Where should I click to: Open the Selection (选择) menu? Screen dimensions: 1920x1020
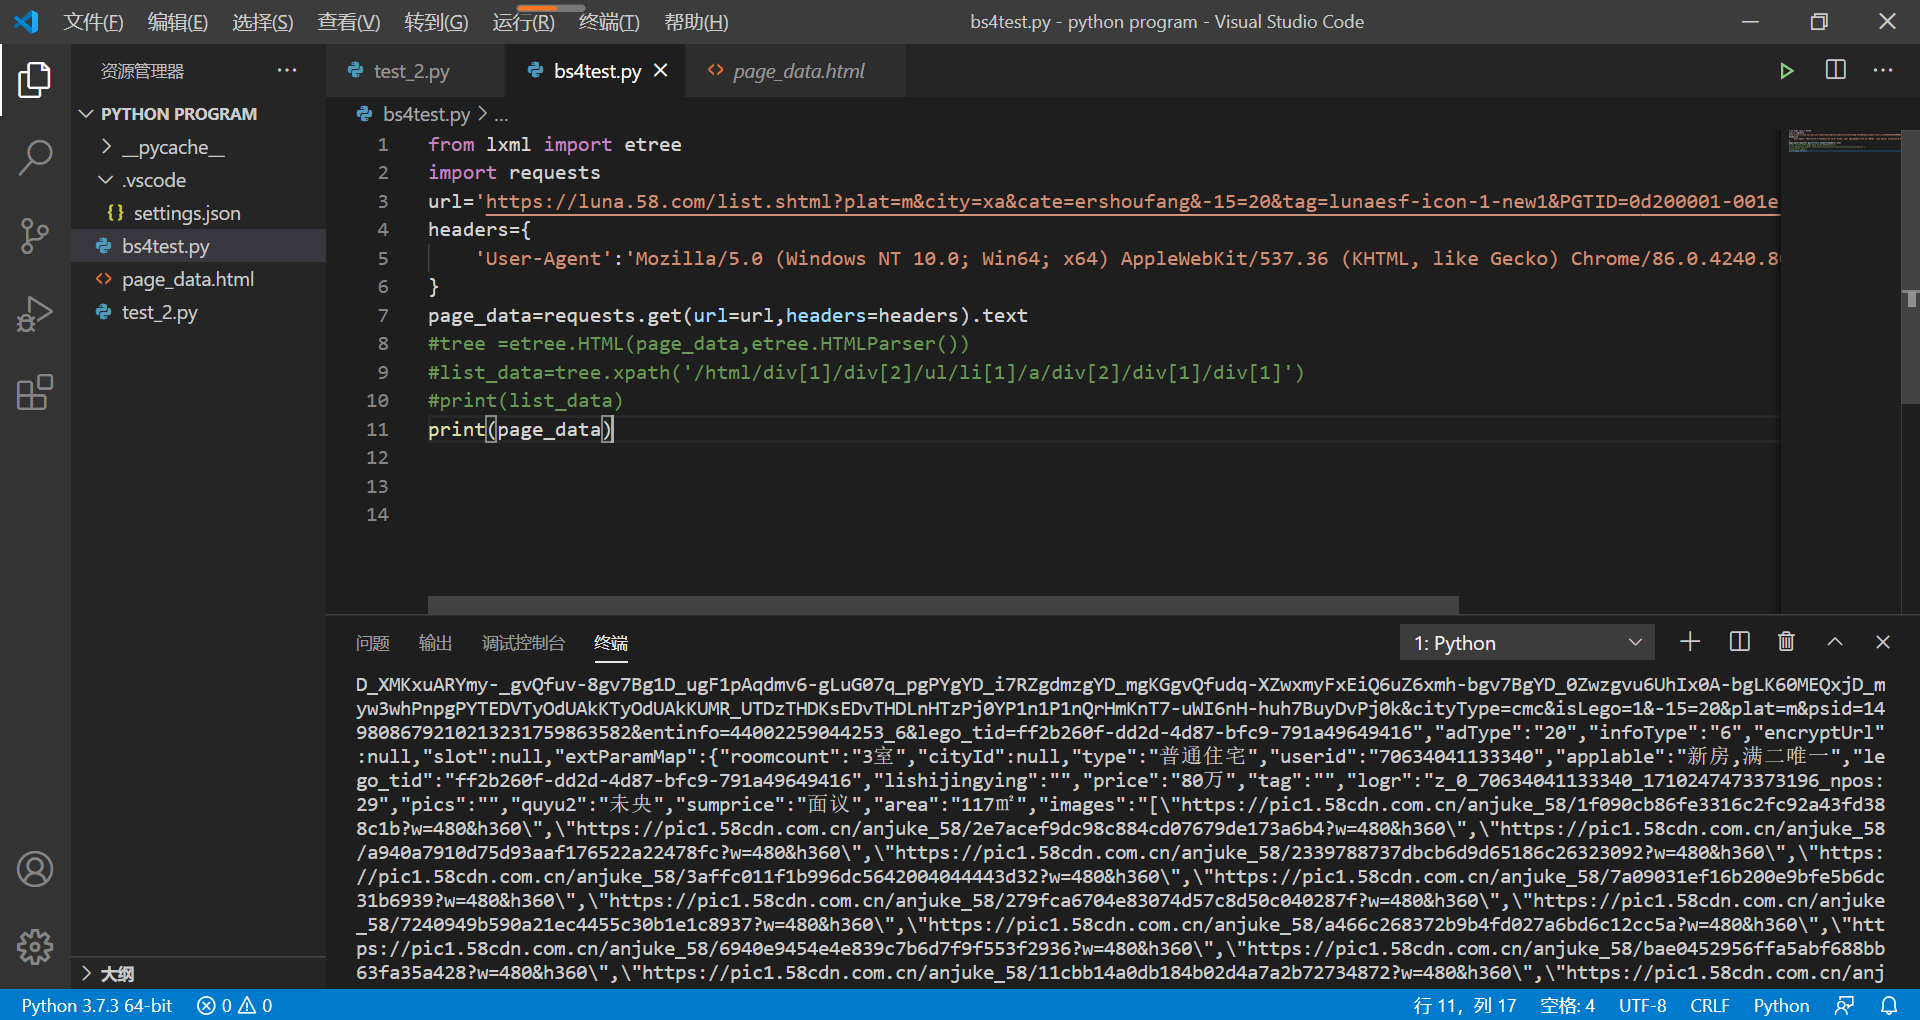coord(263,22)
